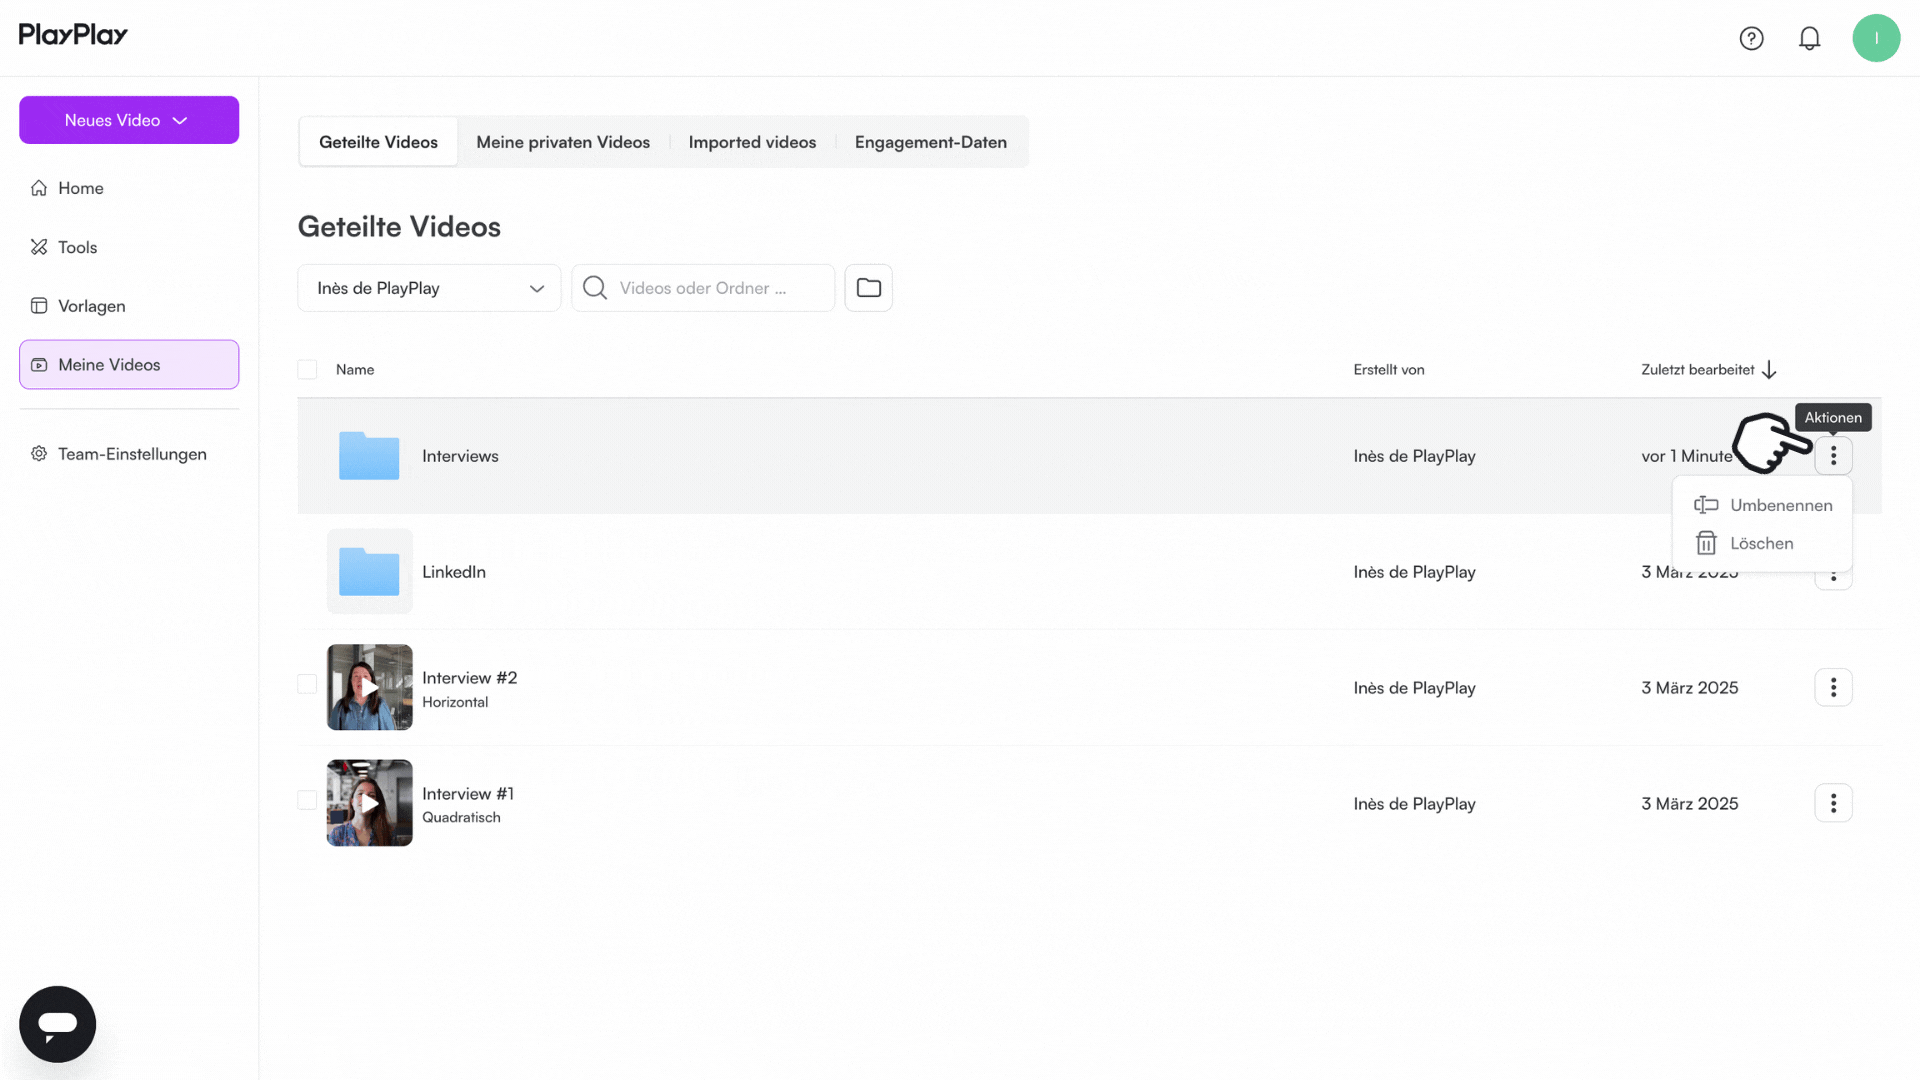Click Interview #1 date 3 März 2025
The image size is (1920, 1080).
click(1690, 804)
